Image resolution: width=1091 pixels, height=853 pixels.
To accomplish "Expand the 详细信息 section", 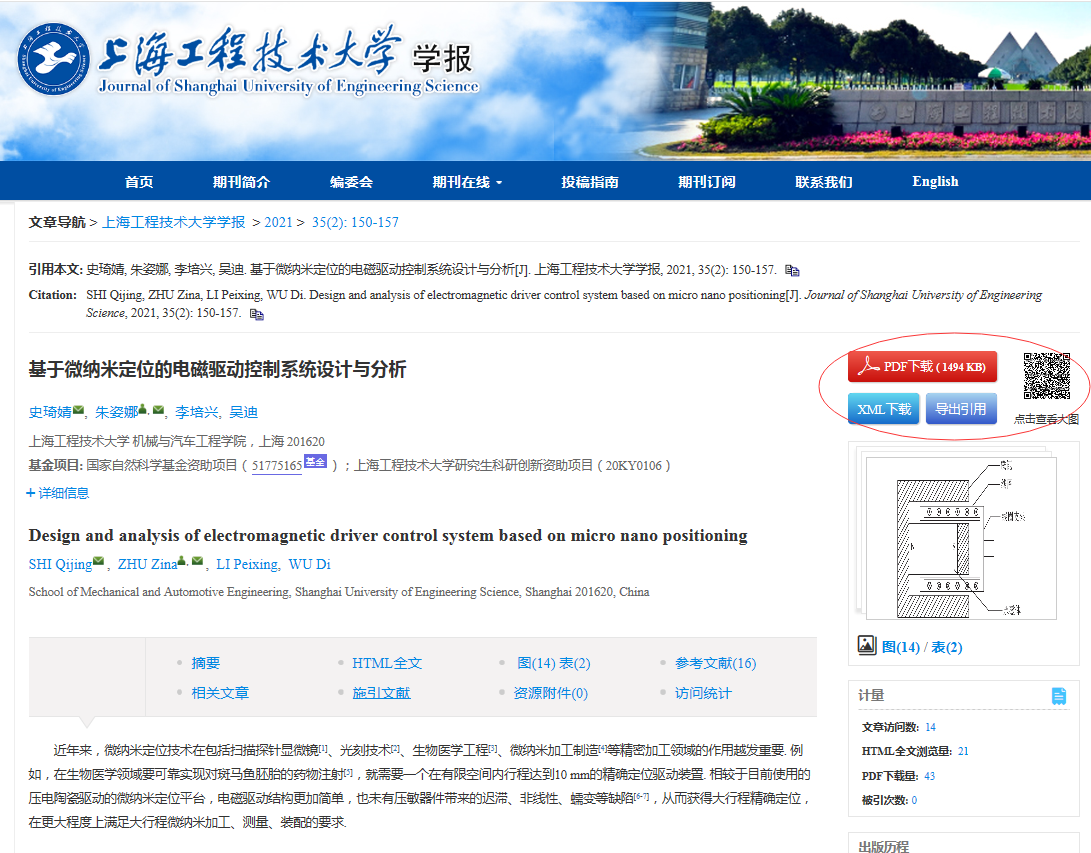I will click(58, 492).
